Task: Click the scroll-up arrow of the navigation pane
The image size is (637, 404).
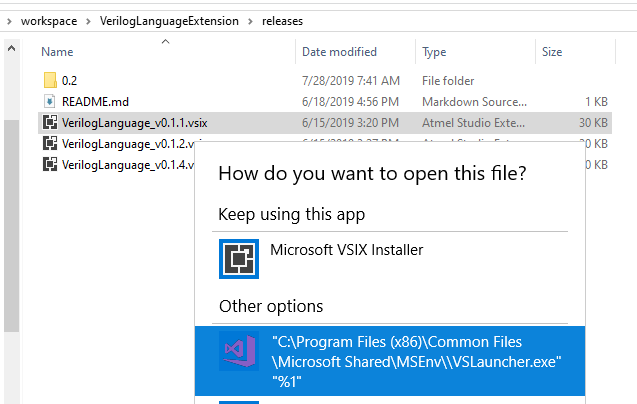Action: click(11, 49)
